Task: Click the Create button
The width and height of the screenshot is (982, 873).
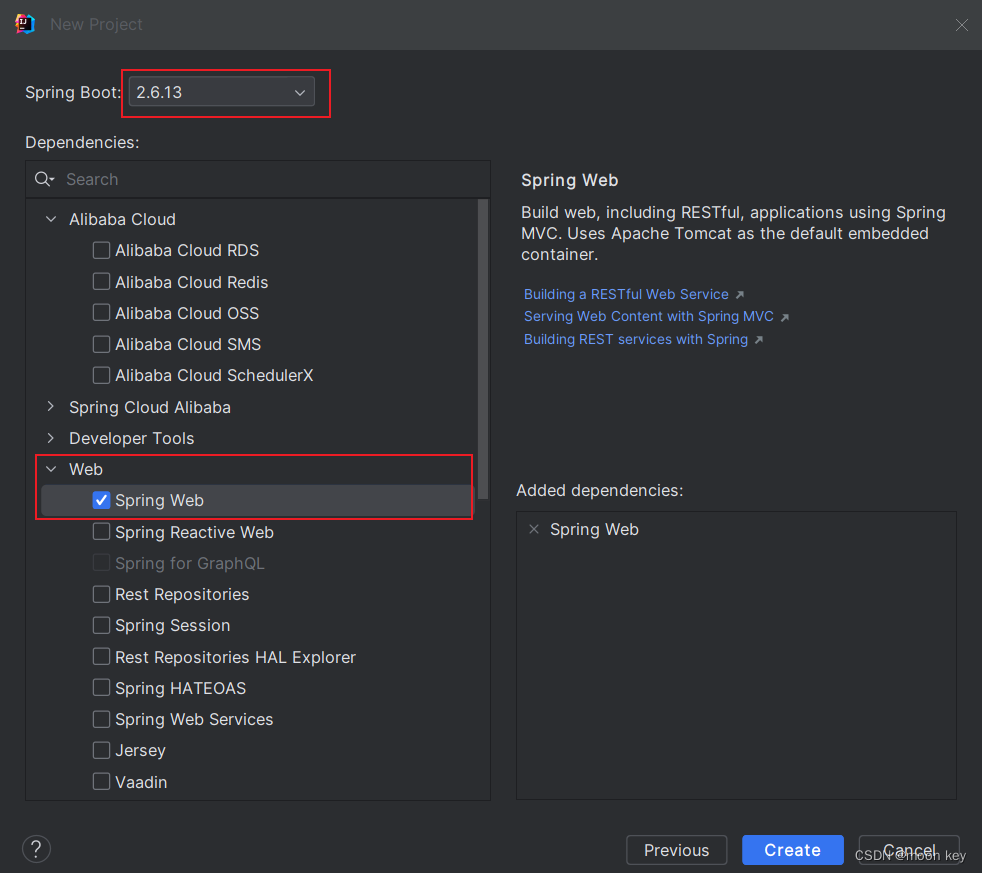Action: (792, 850)
